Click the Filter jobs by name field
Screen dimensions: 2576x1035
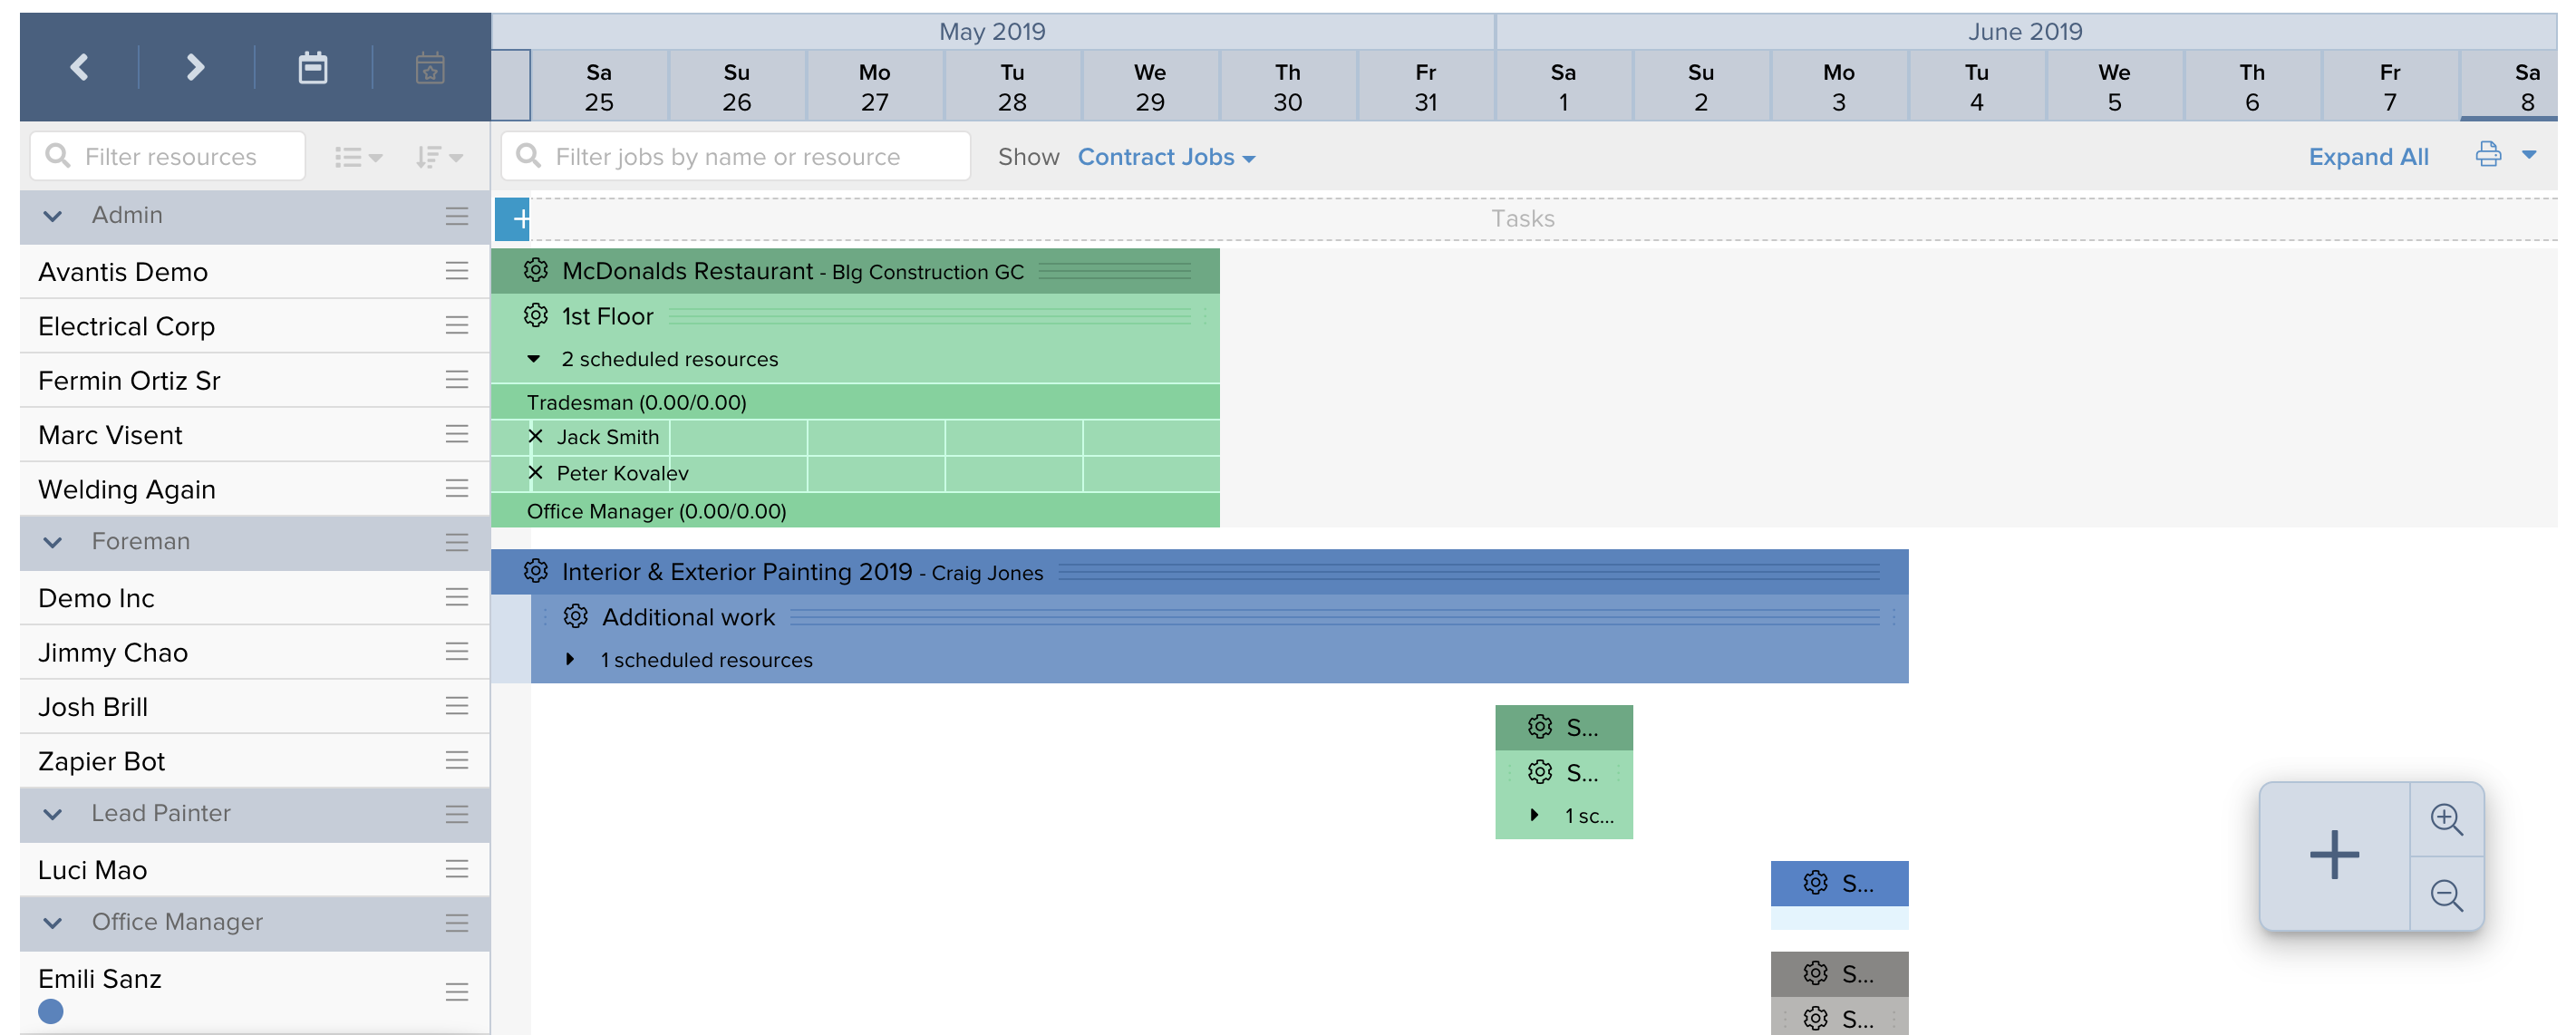(x=736, y=156)
